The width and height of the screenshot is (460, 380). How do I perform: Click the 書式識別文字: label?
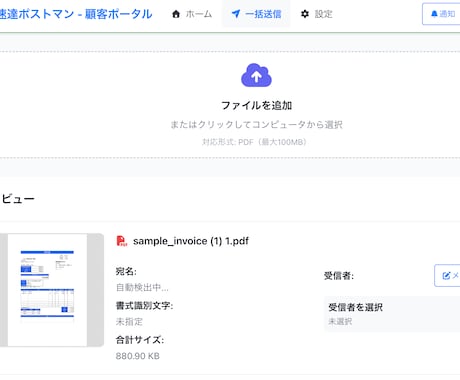(x=144, y=306)
